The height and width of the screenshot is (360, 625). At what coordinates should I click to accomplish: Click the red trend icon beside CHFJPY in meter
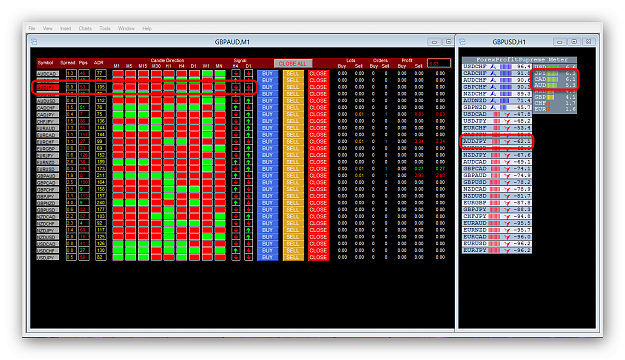(507, 216)
